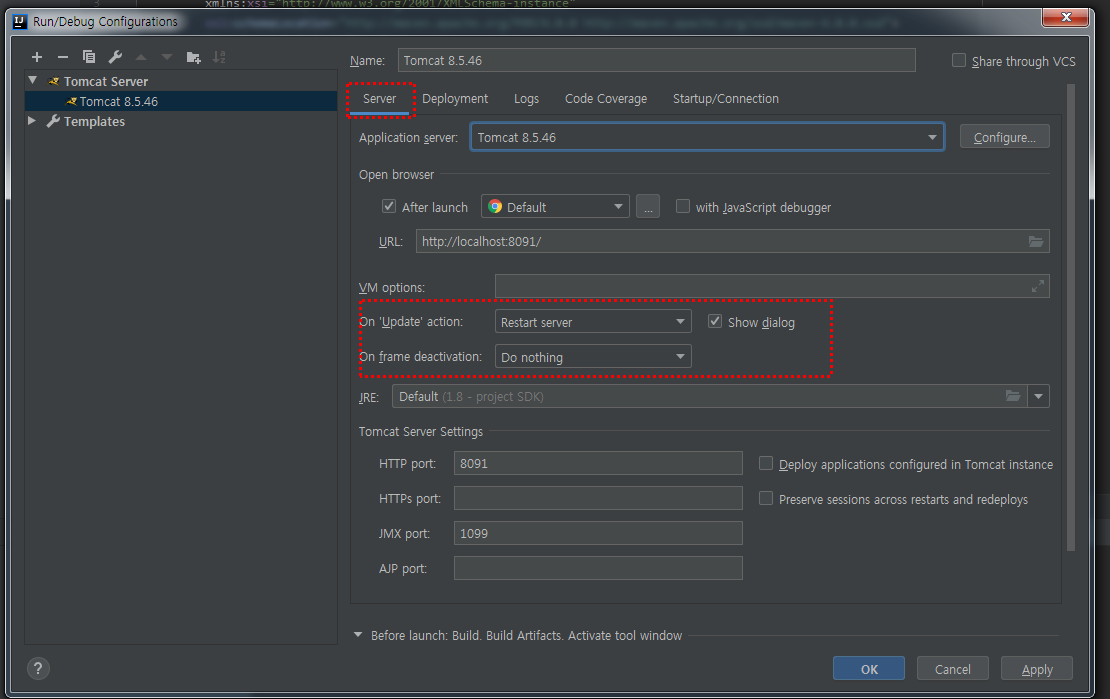
Task: Browse URL with folder icon
Action: point(1036,241)
